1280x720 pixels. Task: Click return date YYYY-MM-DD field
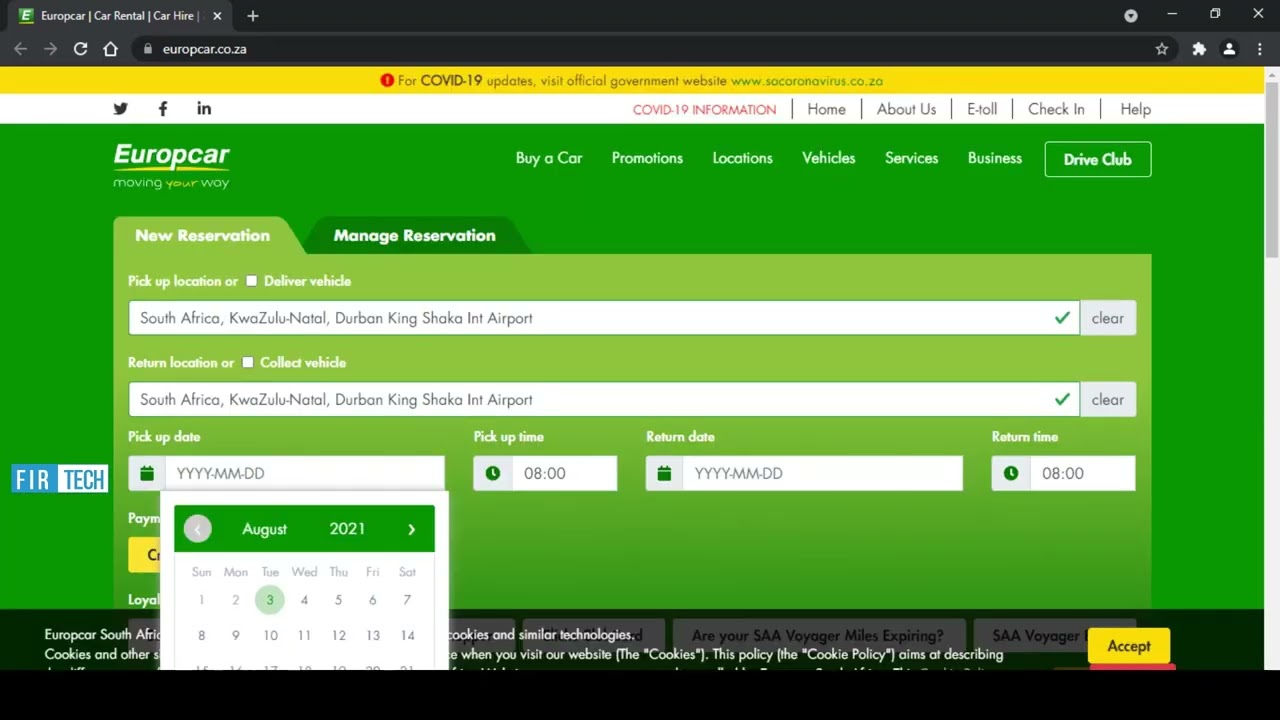coord(822,473)
